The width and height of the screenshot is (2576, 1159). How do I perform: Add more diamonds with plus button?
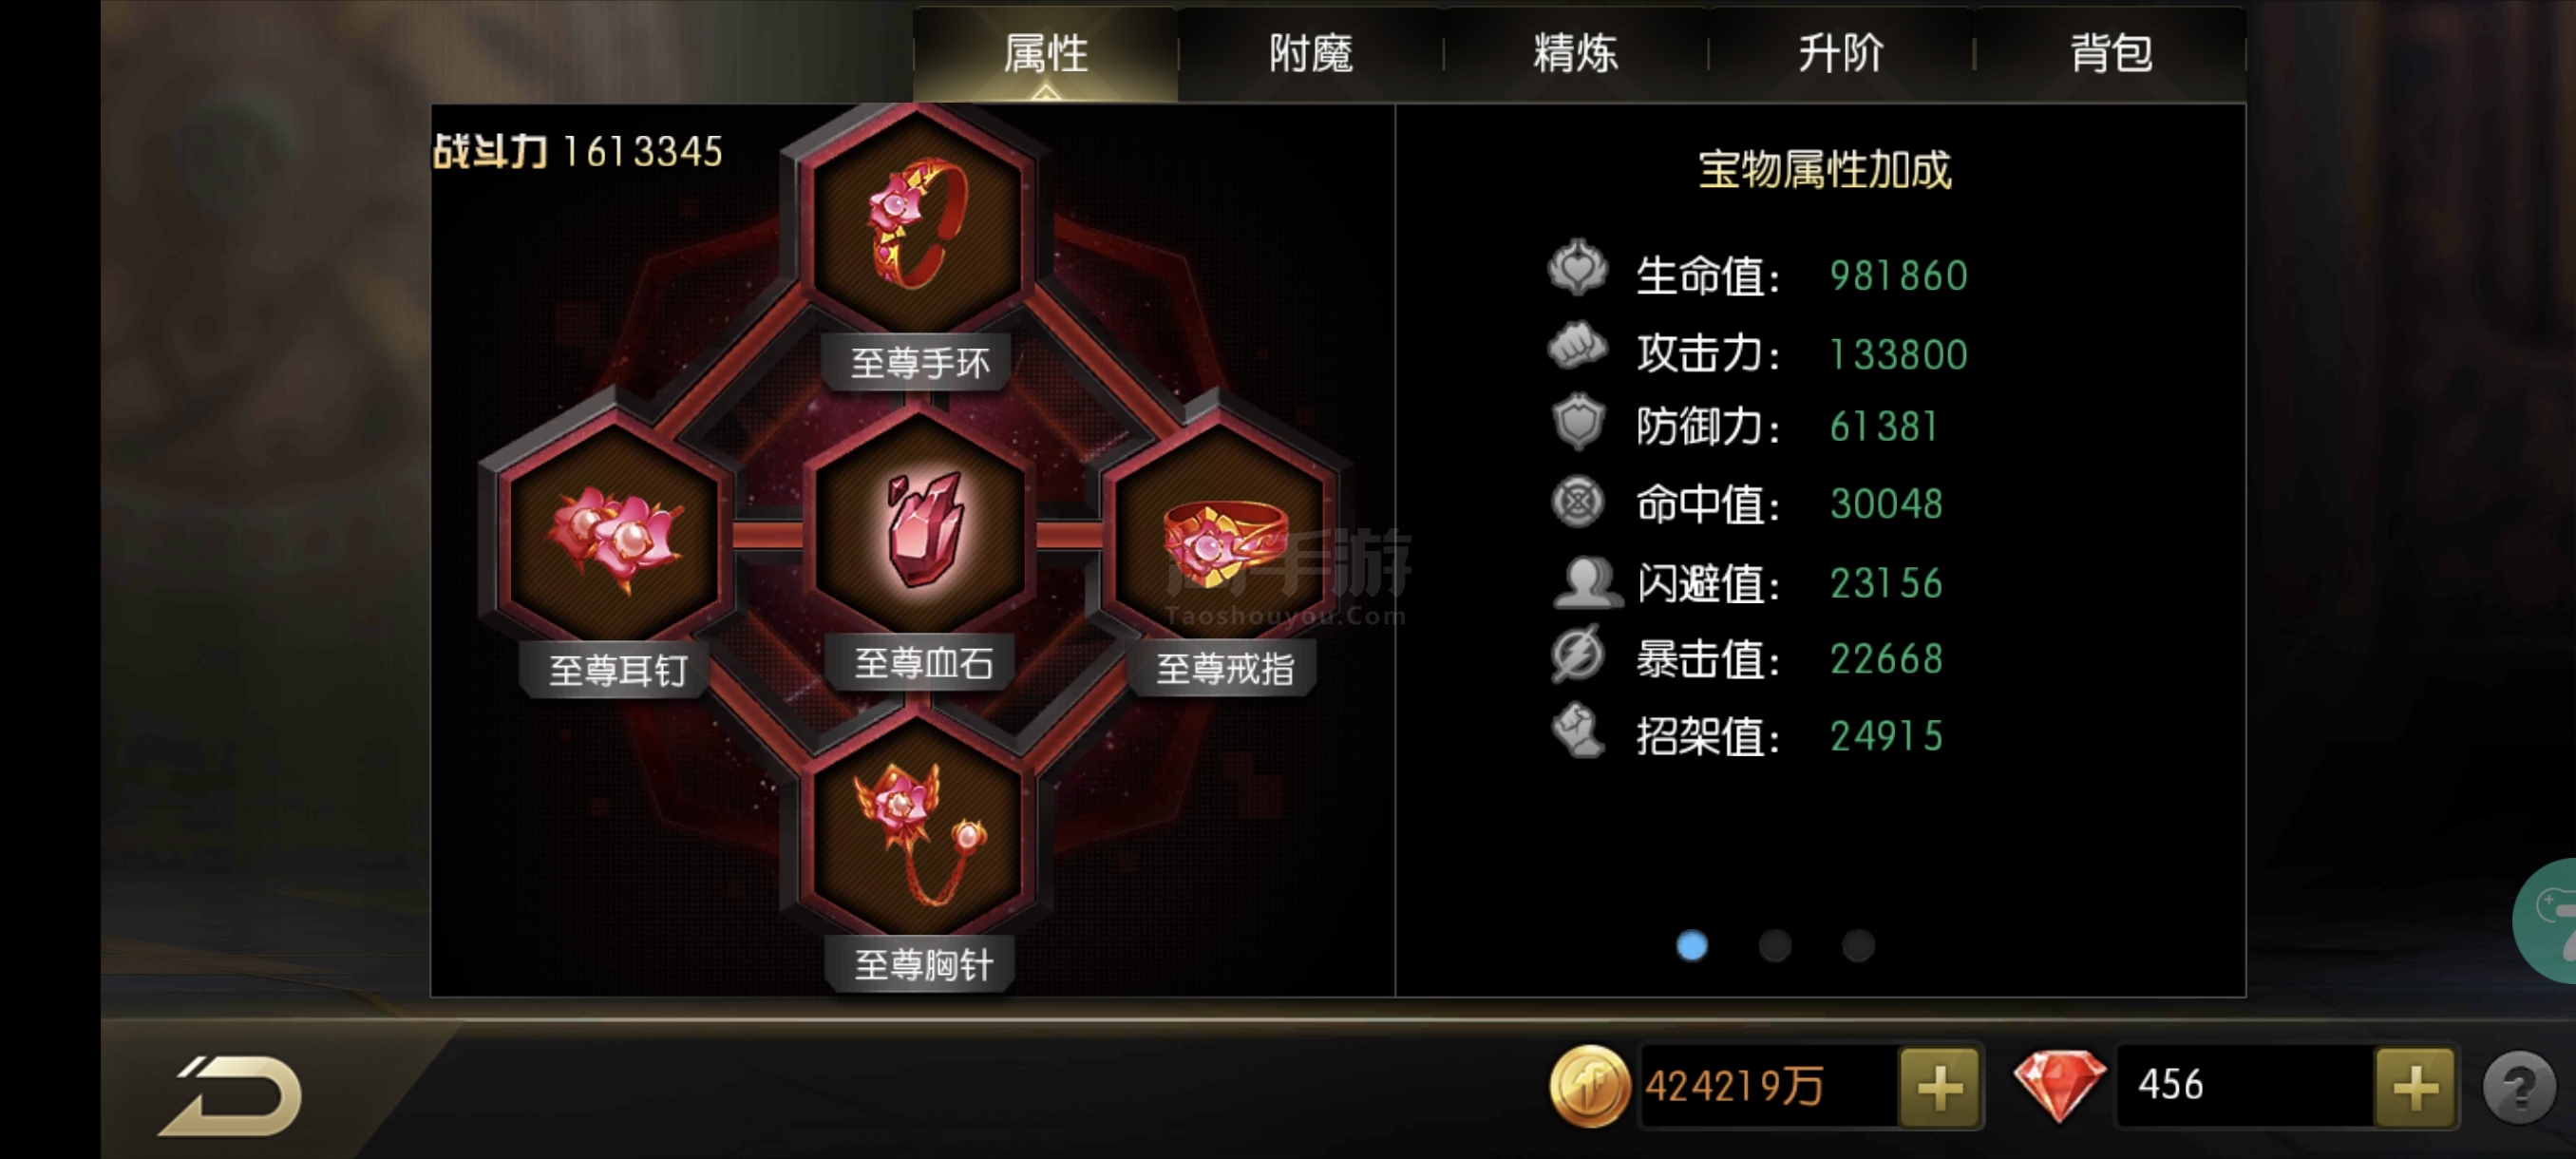pos(2415,1087)
